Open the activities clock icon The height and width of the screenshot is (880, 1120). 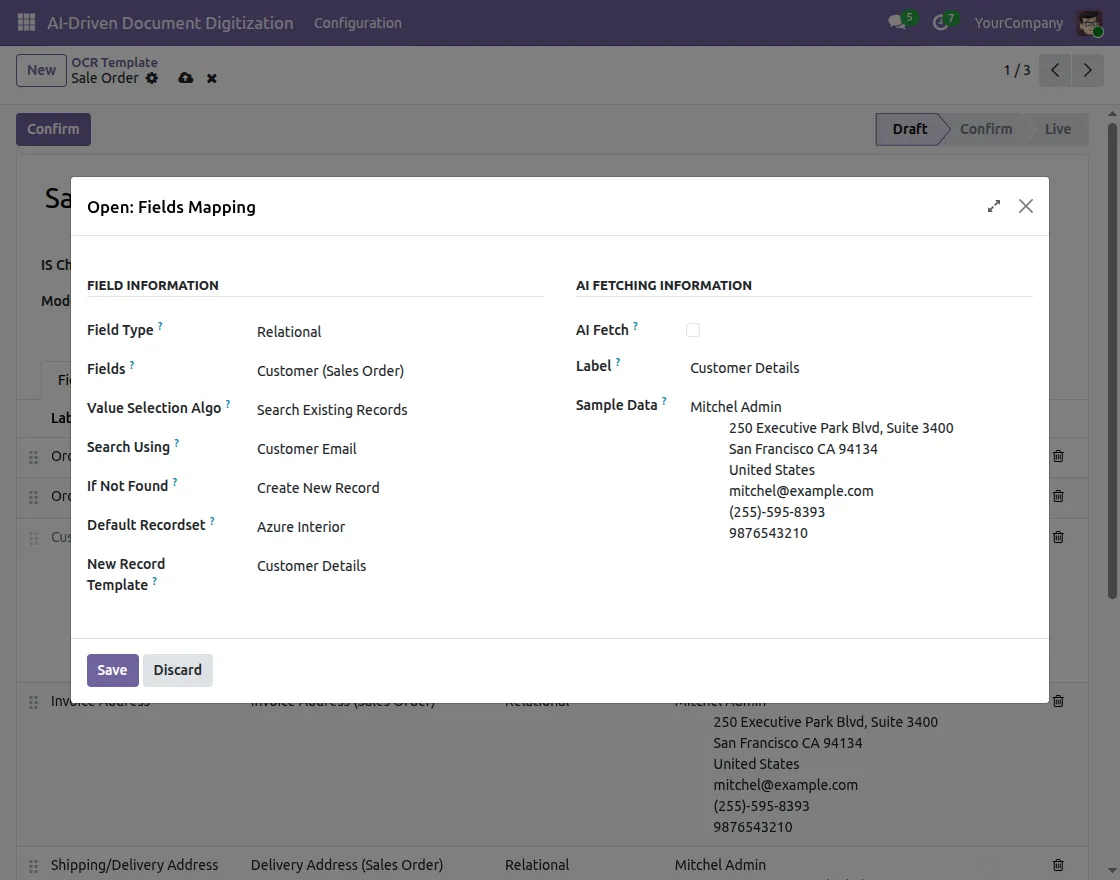point(941,23)
